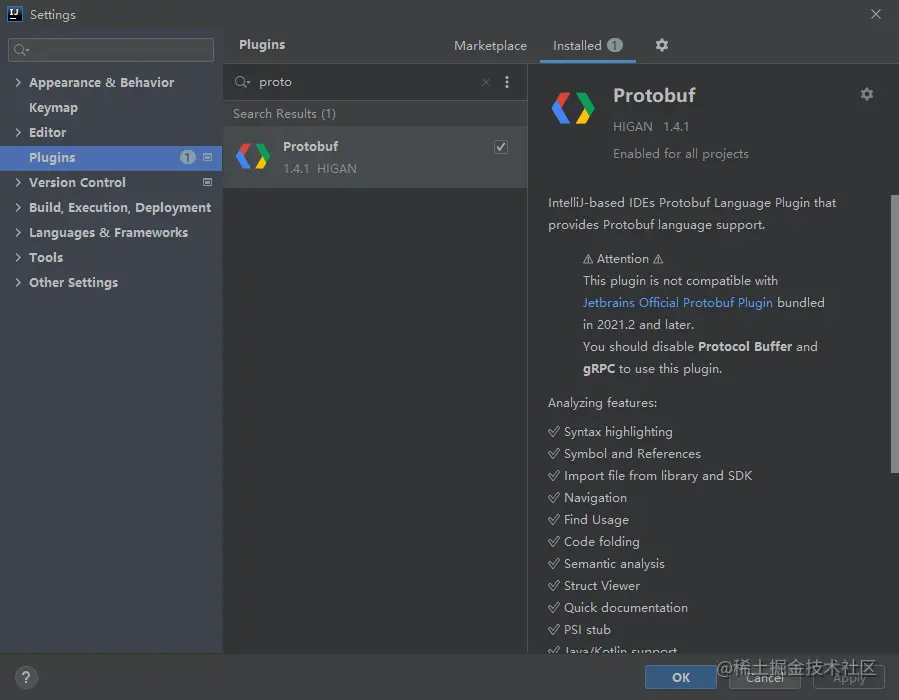Open the Tools settings page

coord(46,257)
